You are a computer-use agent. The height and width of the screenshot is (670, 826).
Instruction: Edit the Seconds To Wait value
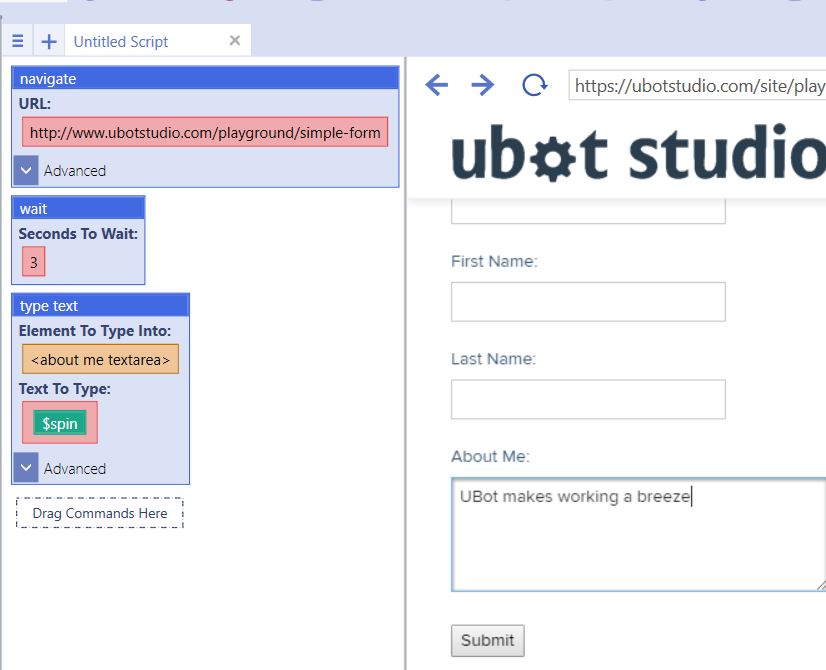pyautogui.click(x=34, y=262)
